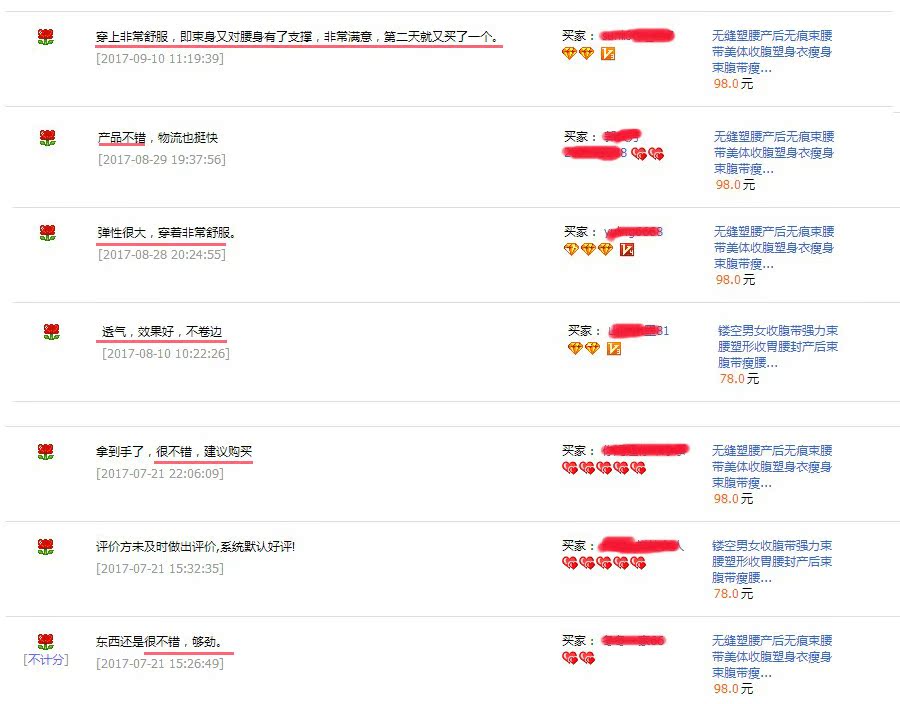
Task: Click the flower icon beside '弹性很大' review
Action: tap(48, 233)
